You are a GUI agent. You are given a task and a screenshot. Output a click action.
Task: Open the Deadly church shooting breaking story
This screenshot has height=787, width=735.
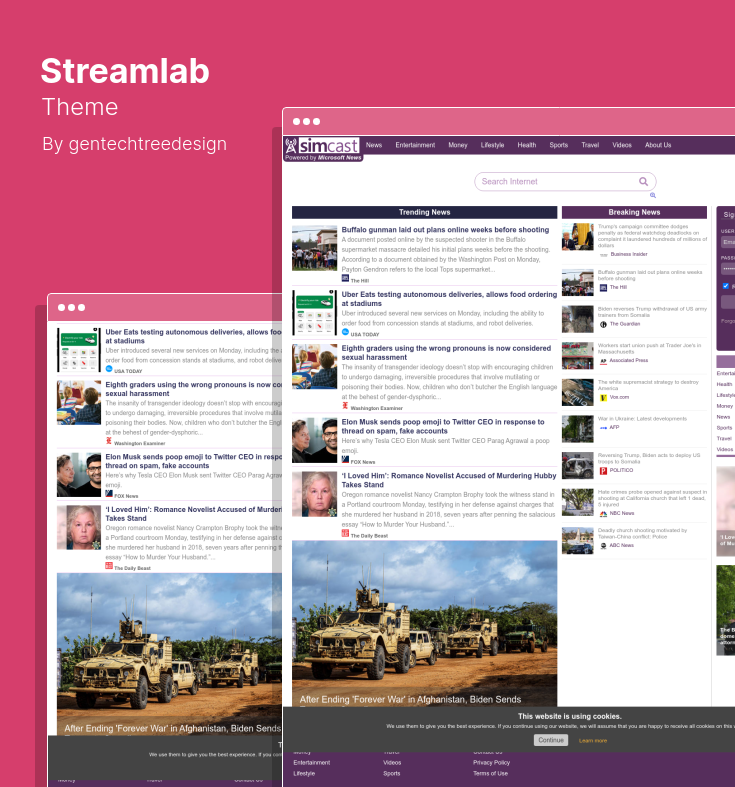pyautogui.click(x=642, y=533)
